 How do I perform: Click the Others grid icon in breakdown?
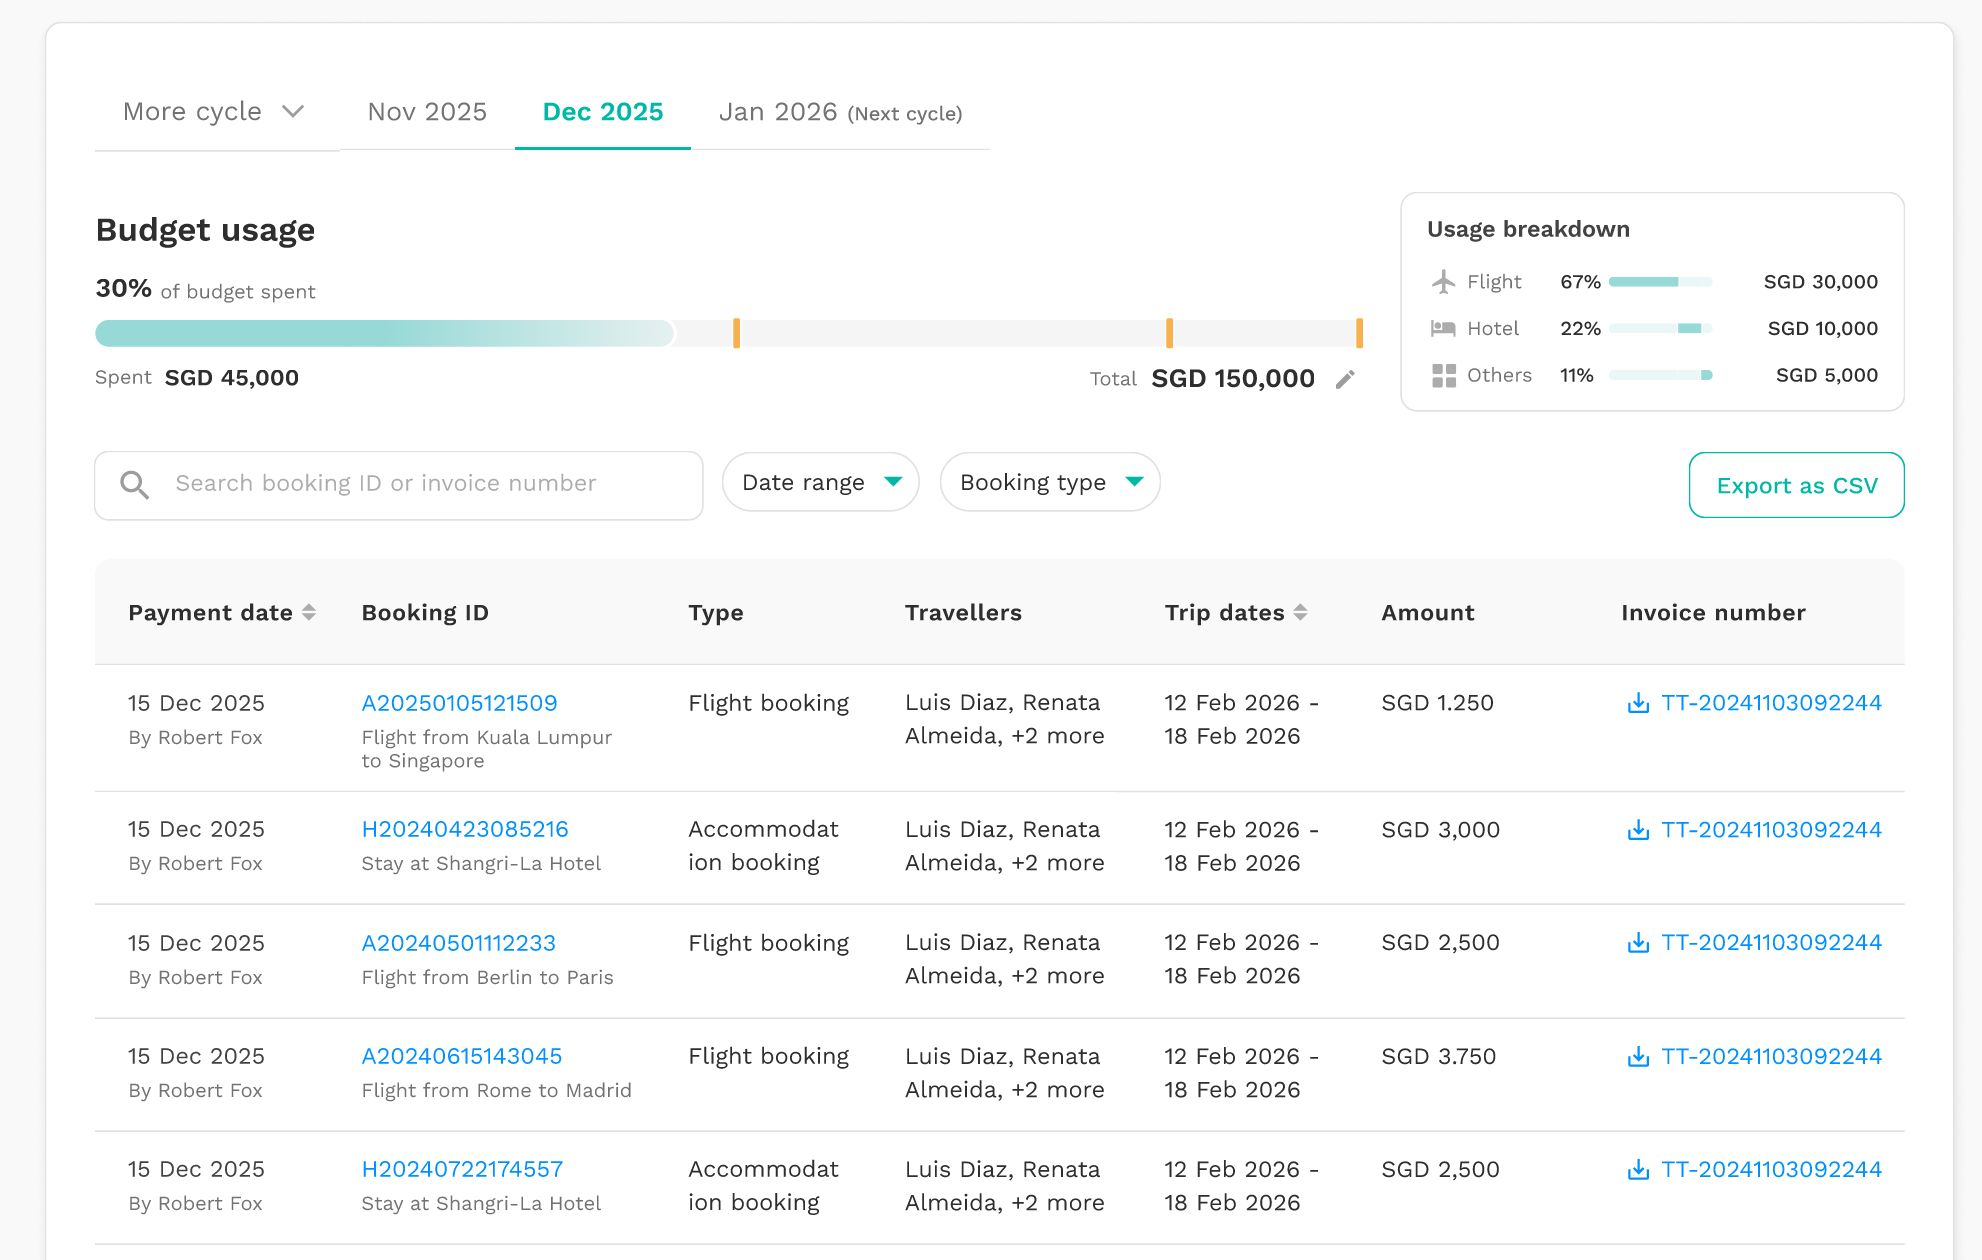[x=1443, y=376]
